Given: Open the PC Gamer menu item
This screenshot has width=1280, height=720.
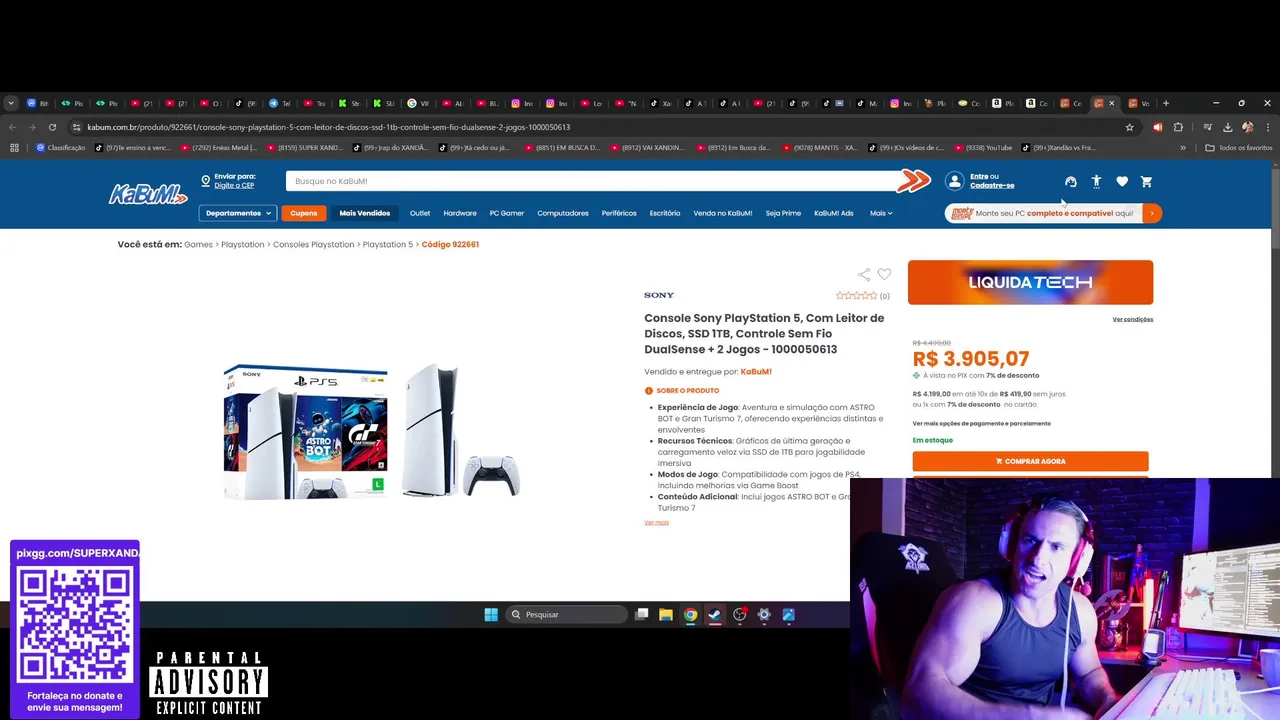Looking at the screenshot, I should tap(507, 213).
